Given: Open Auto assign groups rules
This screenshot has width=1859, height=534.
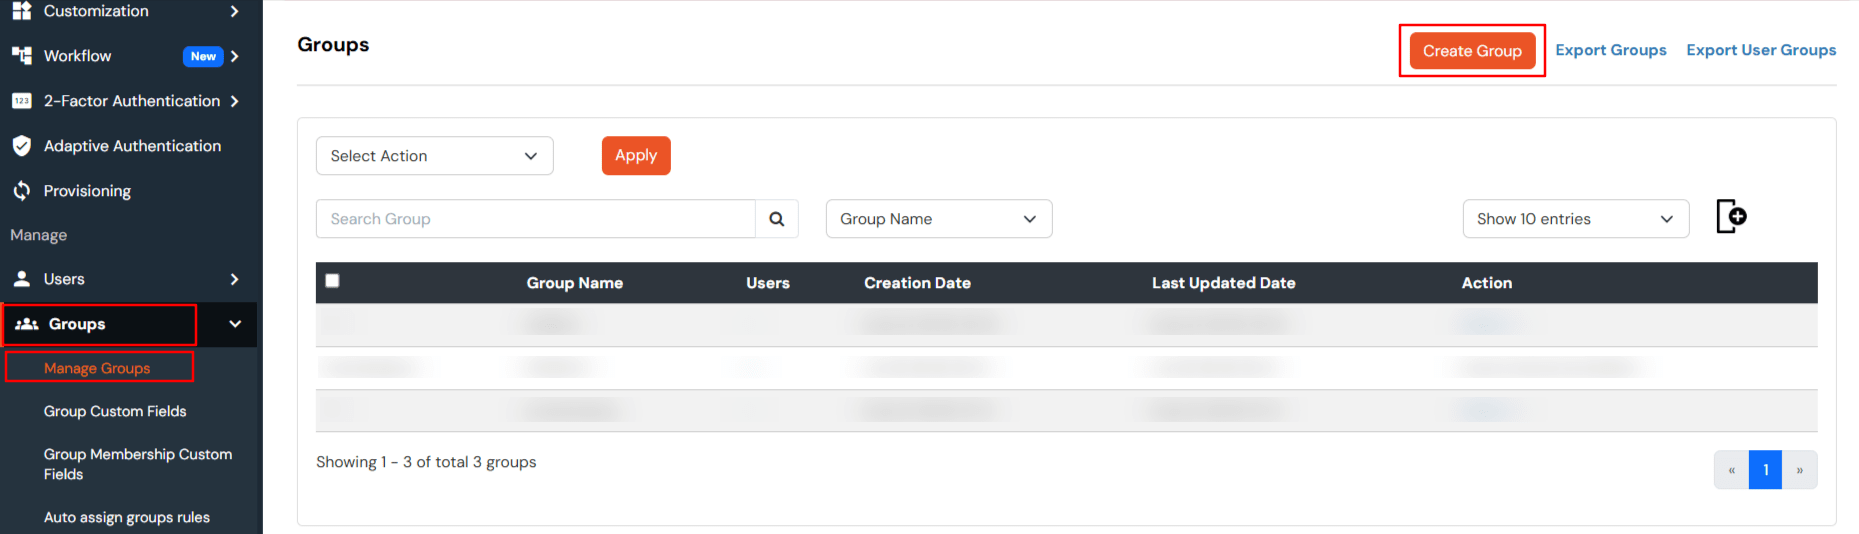Looking at the screenshot, I should 127,517.
